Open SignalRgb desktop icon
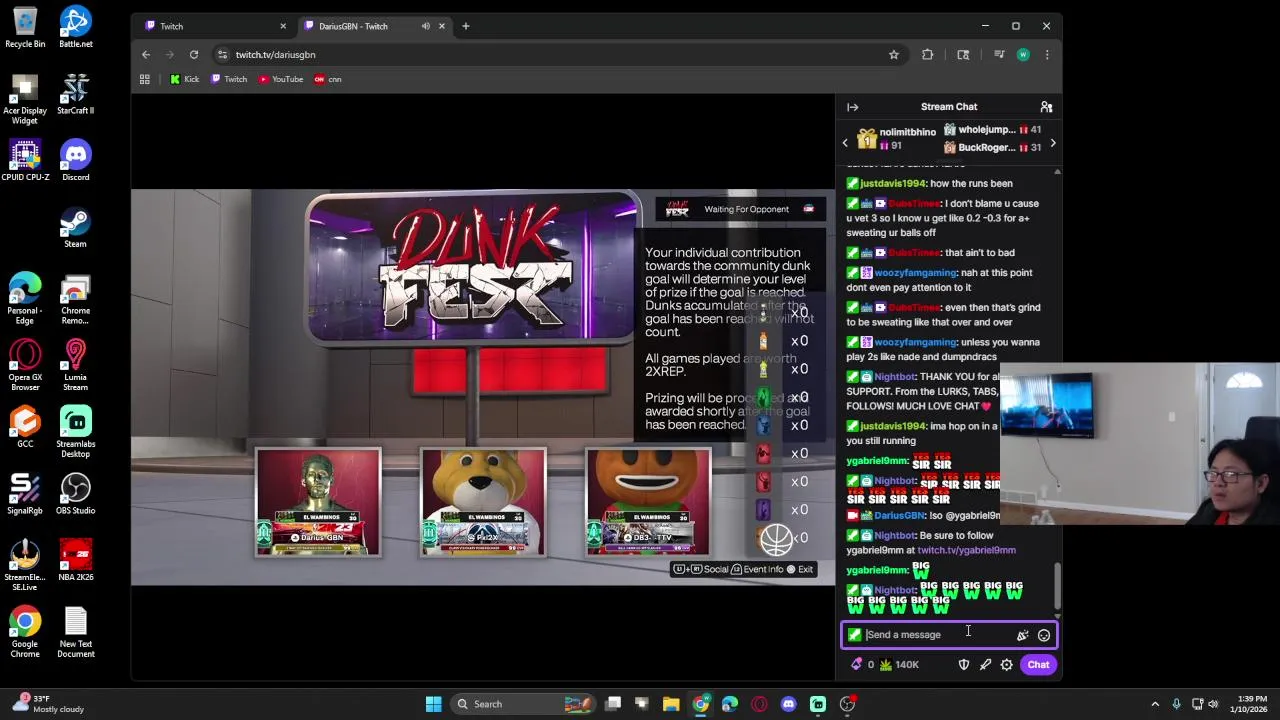The height and width of the screenshot is (720, 1280). click(25, 494)
